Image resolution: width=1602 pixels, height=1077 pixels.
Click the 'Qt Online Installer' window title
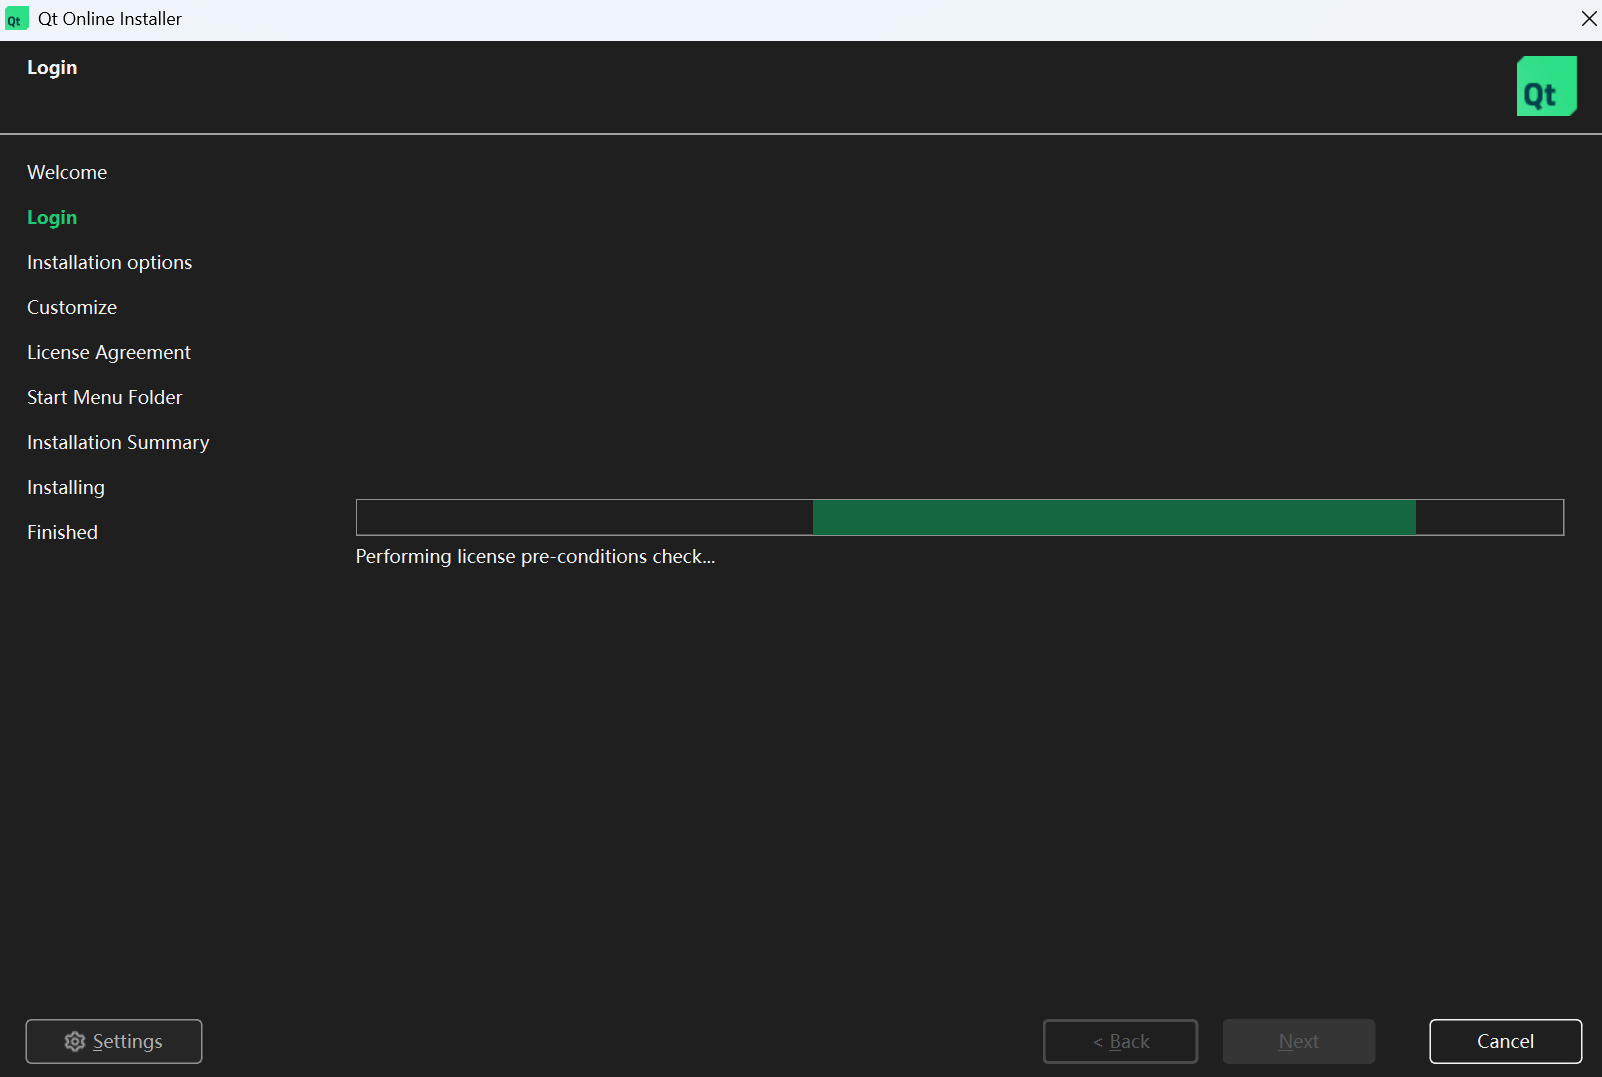pos(110,18)
